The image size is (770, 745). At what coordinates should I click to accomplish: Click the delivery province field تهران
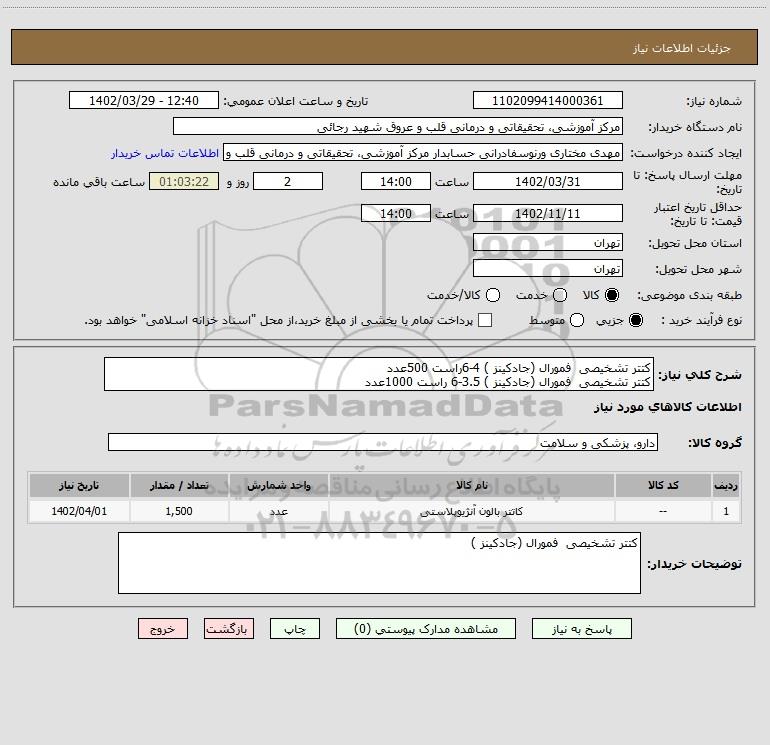548,242
